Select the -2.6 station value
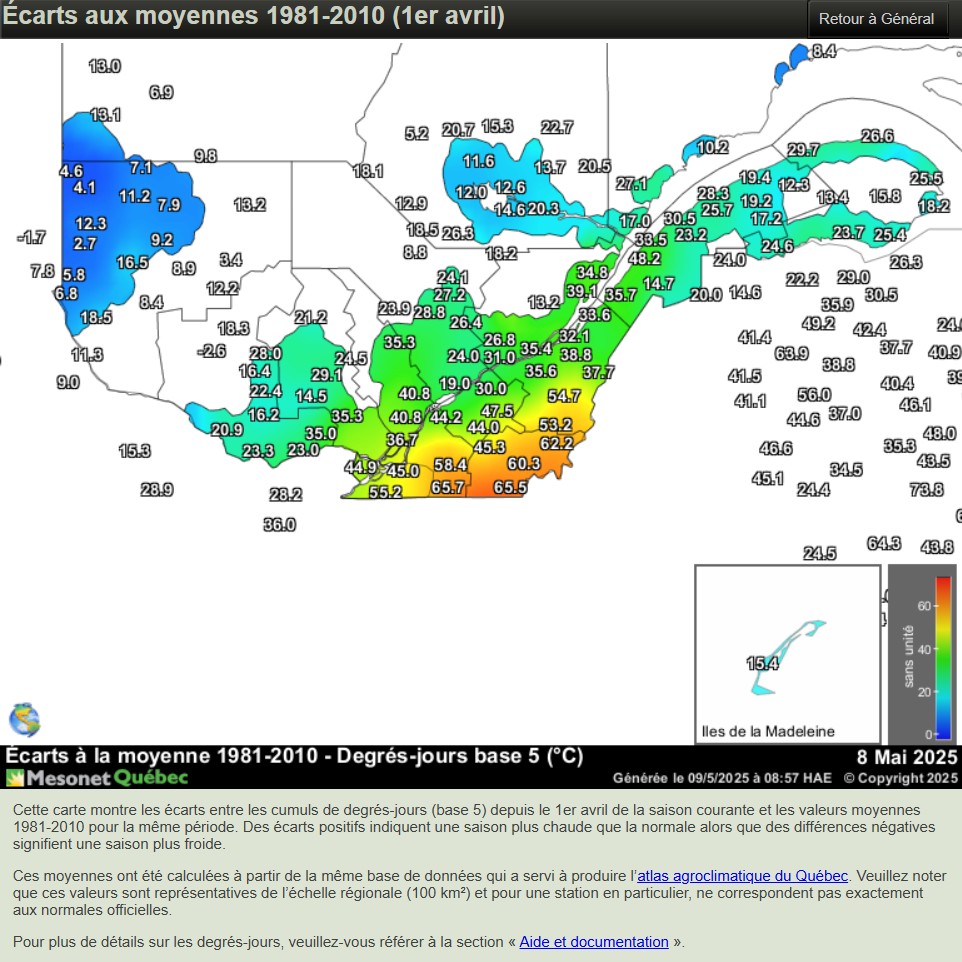 pyautogui.click(x=212, y=351)
